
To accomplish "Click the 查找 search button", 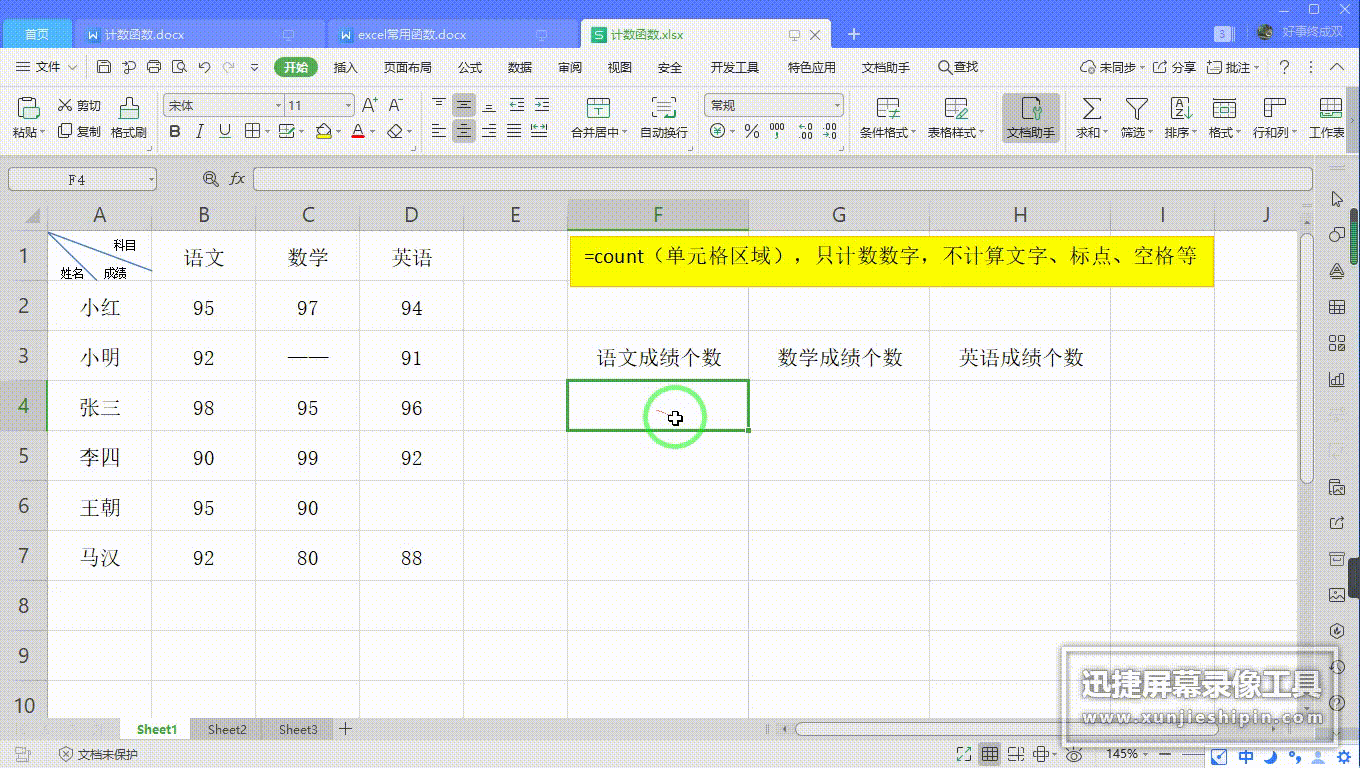I will click(x=957, y=67).
